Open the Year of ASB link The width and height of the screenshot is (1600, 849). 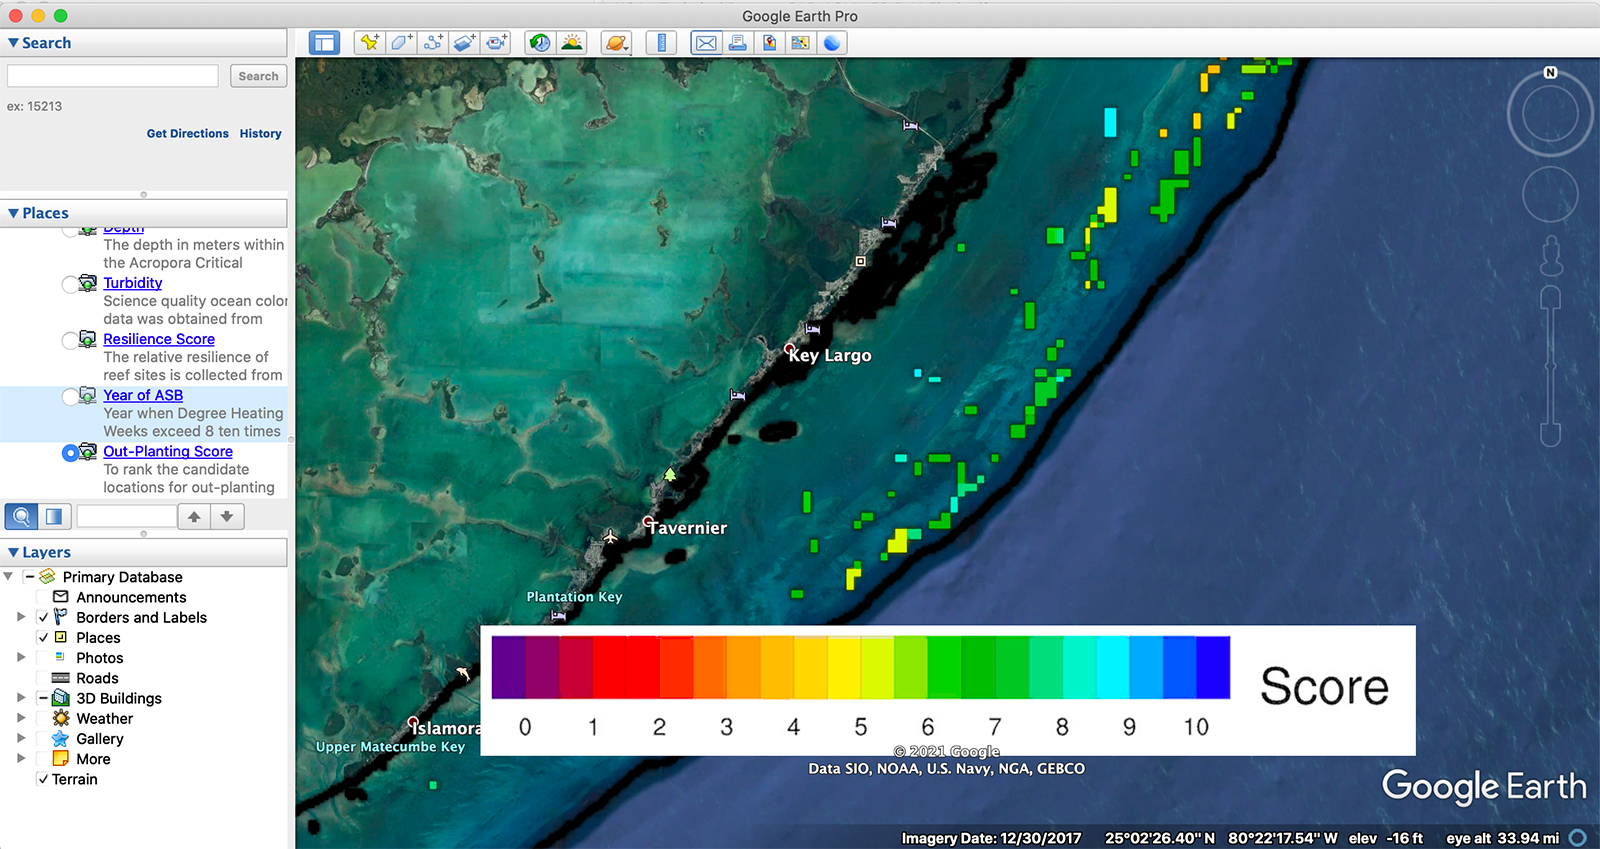(x=143, y=395)
